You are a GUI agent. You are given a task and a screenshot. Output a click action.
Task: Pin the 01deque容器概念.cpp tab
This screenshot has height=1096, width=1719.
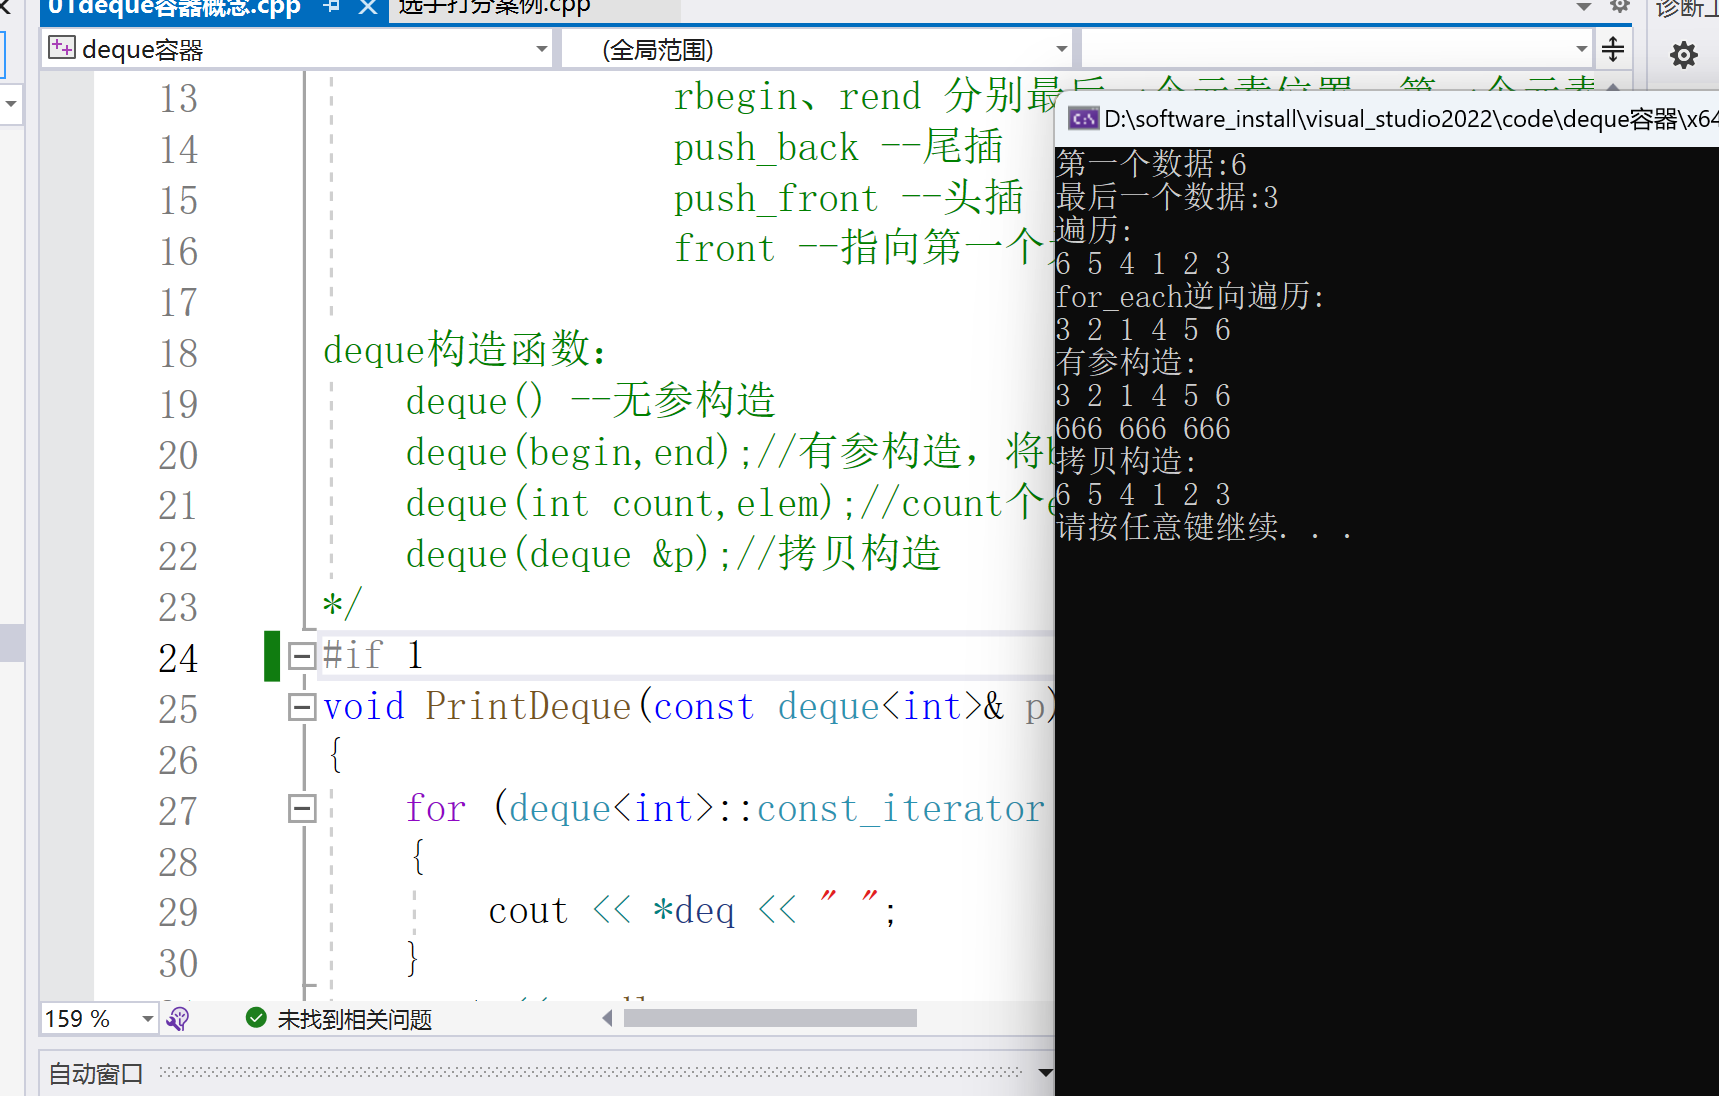click(333, 6)
